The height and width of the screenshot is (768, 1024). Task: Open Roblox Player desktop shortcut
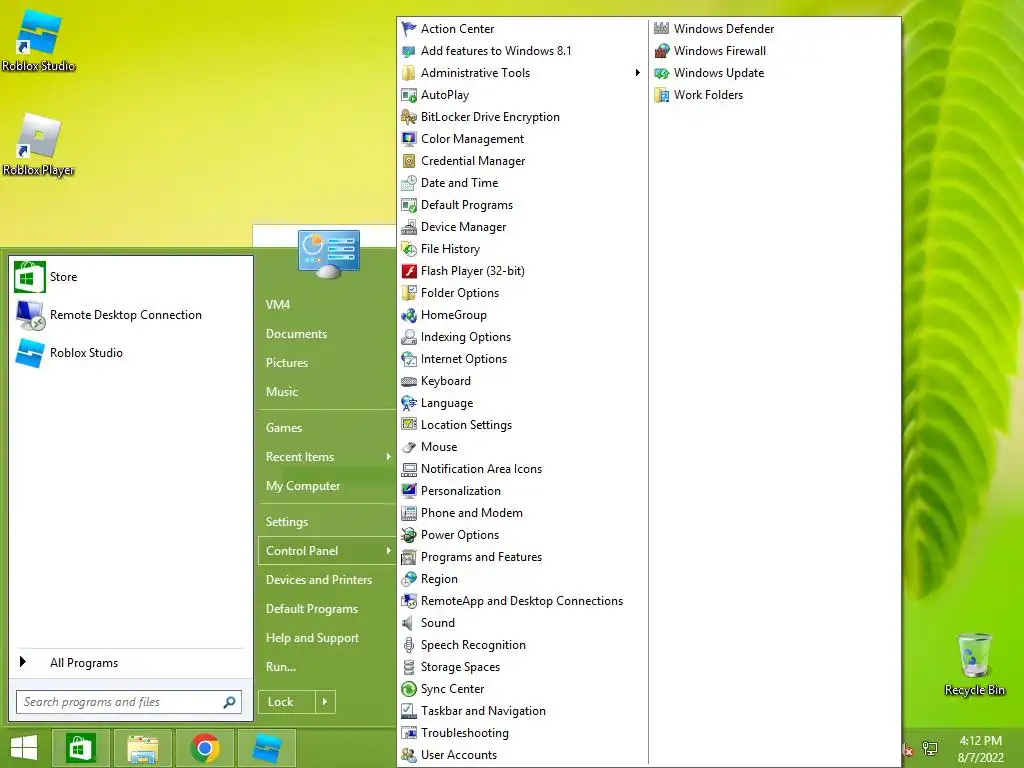39,144
